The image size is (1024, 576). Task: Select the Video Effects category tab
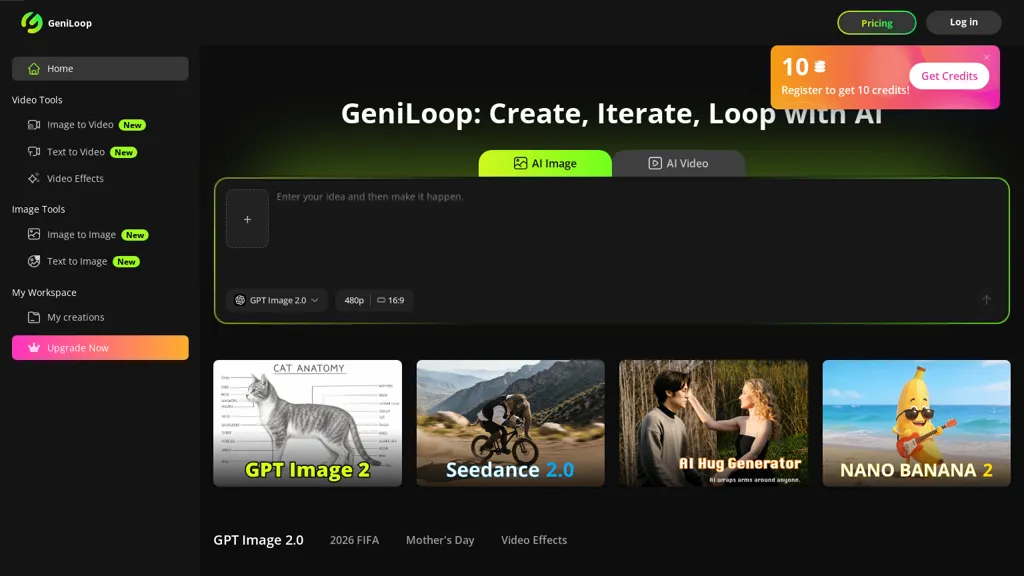point(534,540)
